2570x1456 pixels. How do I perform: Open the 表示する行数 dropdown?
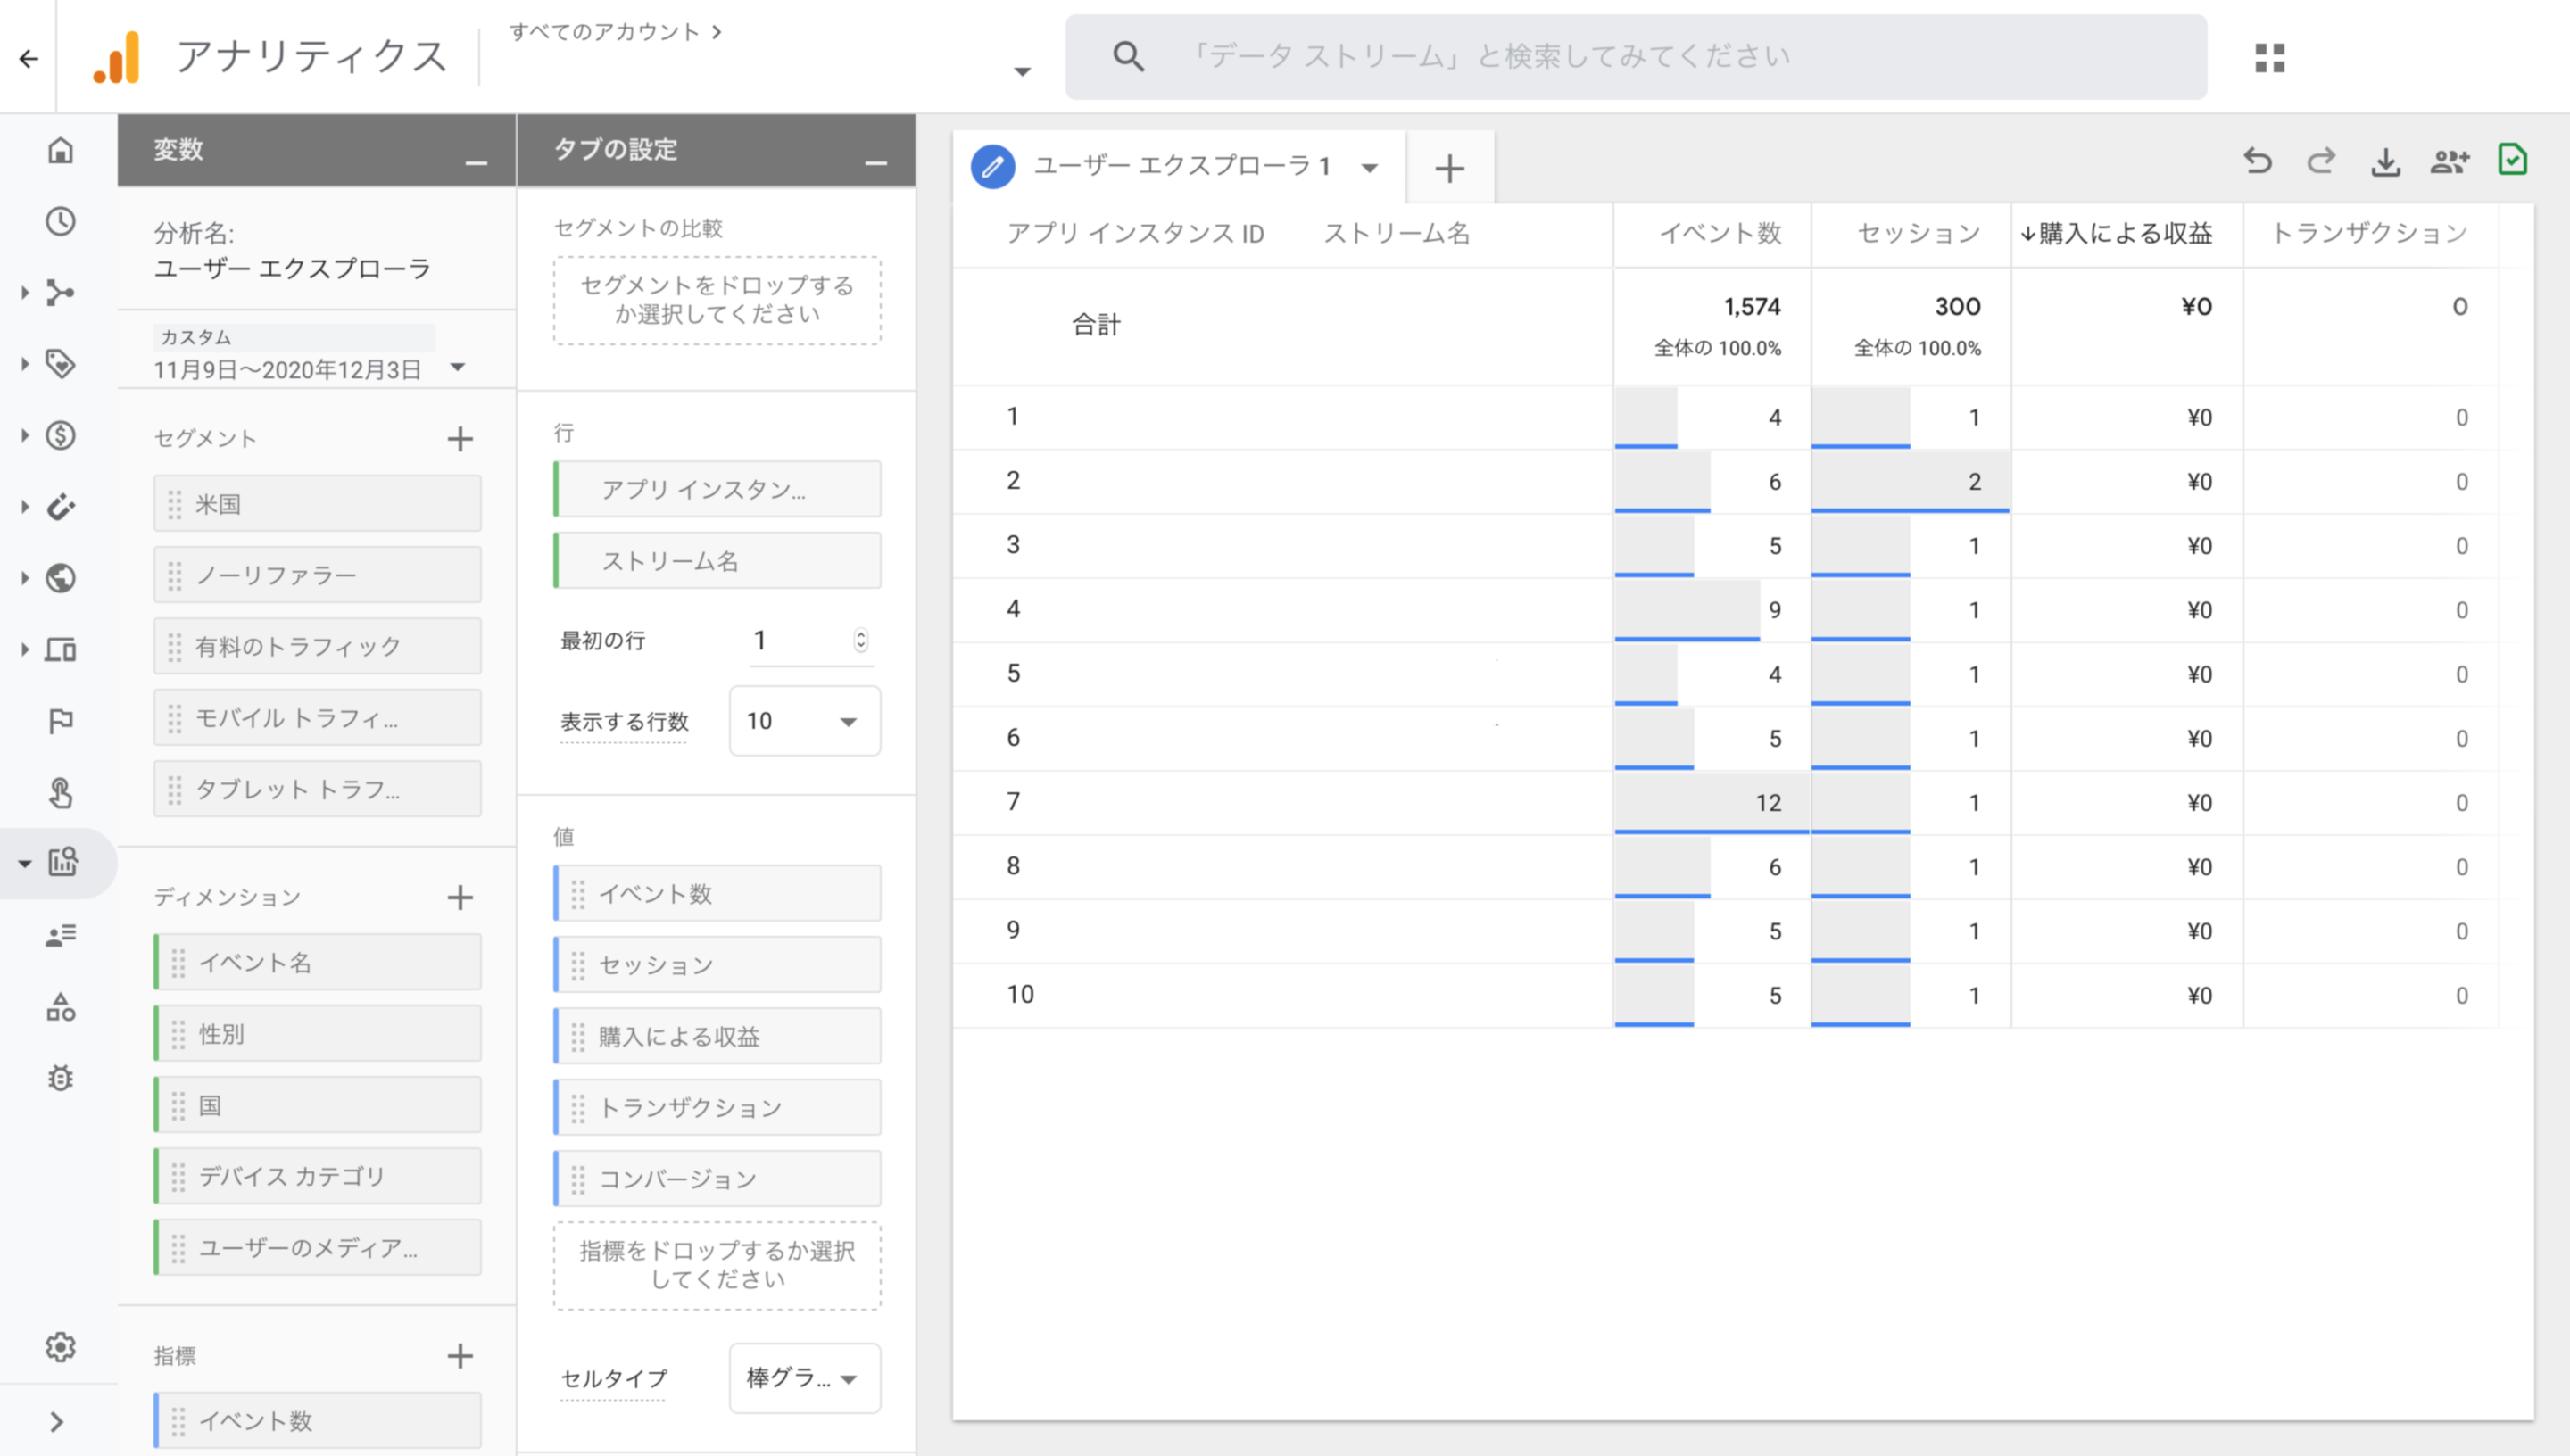tap(805, 721)
